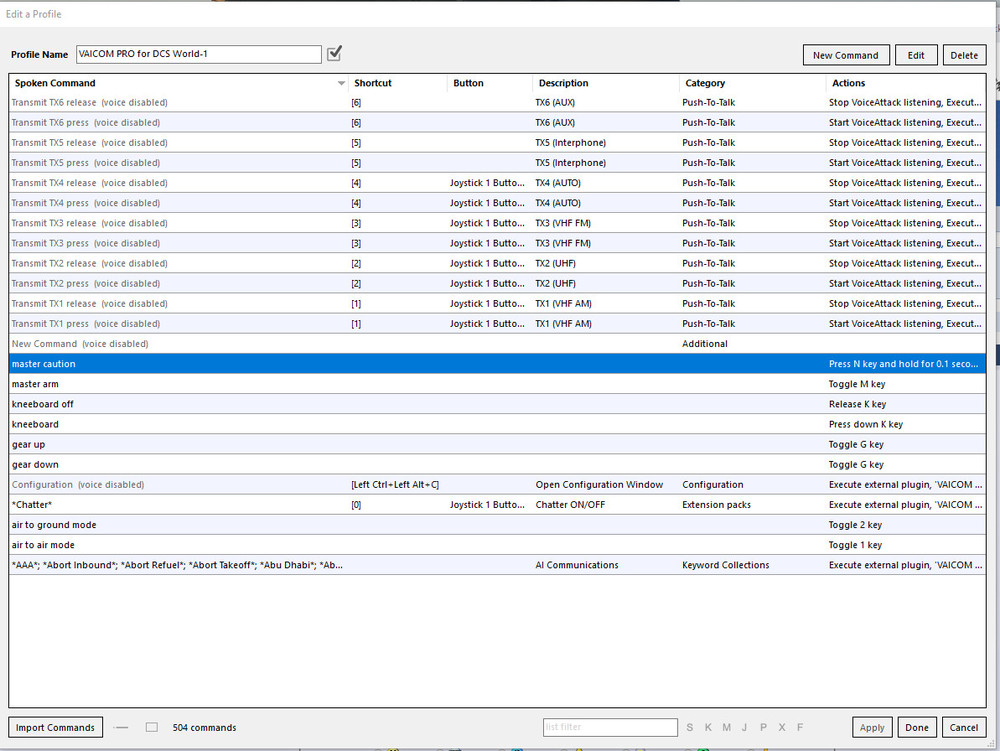Toggle the X filter letter icon
The height and width of the screenshot is (751, 1000).
point(781,727)
